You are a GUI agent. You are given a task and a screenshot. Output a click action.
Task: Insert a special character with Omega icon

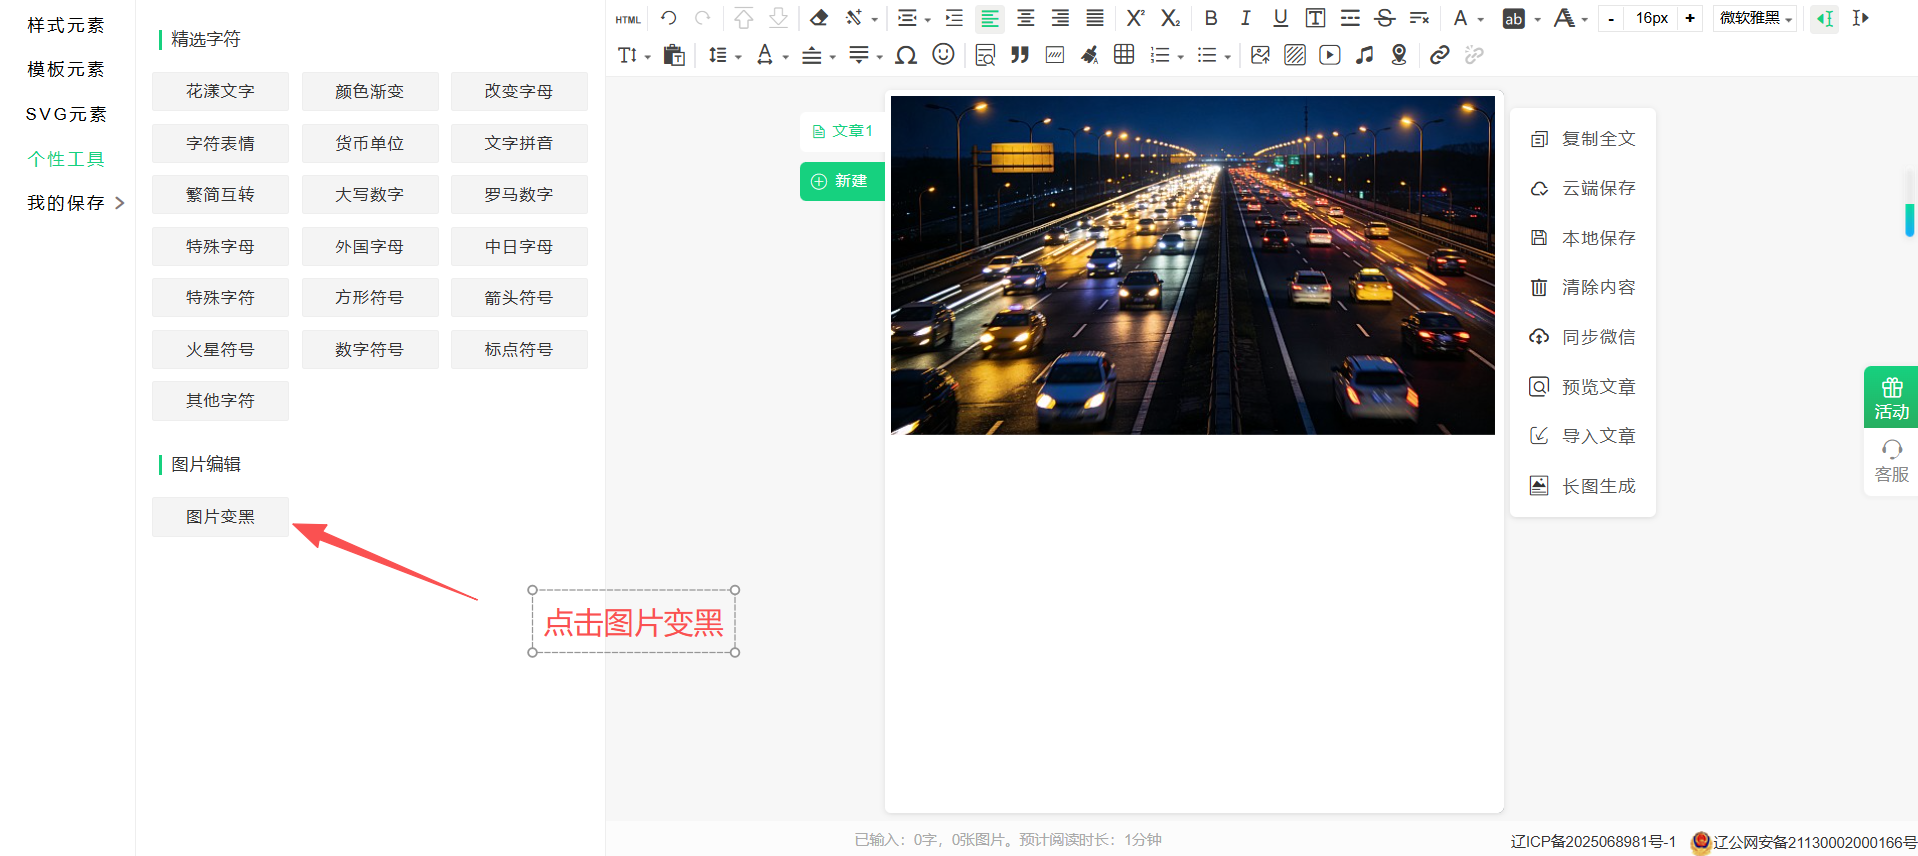906,55
